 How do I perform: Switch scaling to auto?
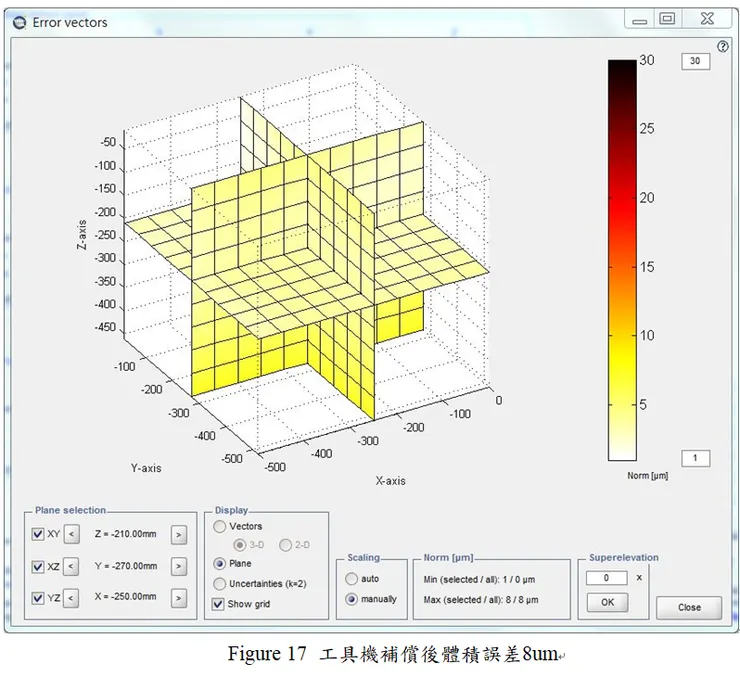pyautogui.click(x=351, y=579)
